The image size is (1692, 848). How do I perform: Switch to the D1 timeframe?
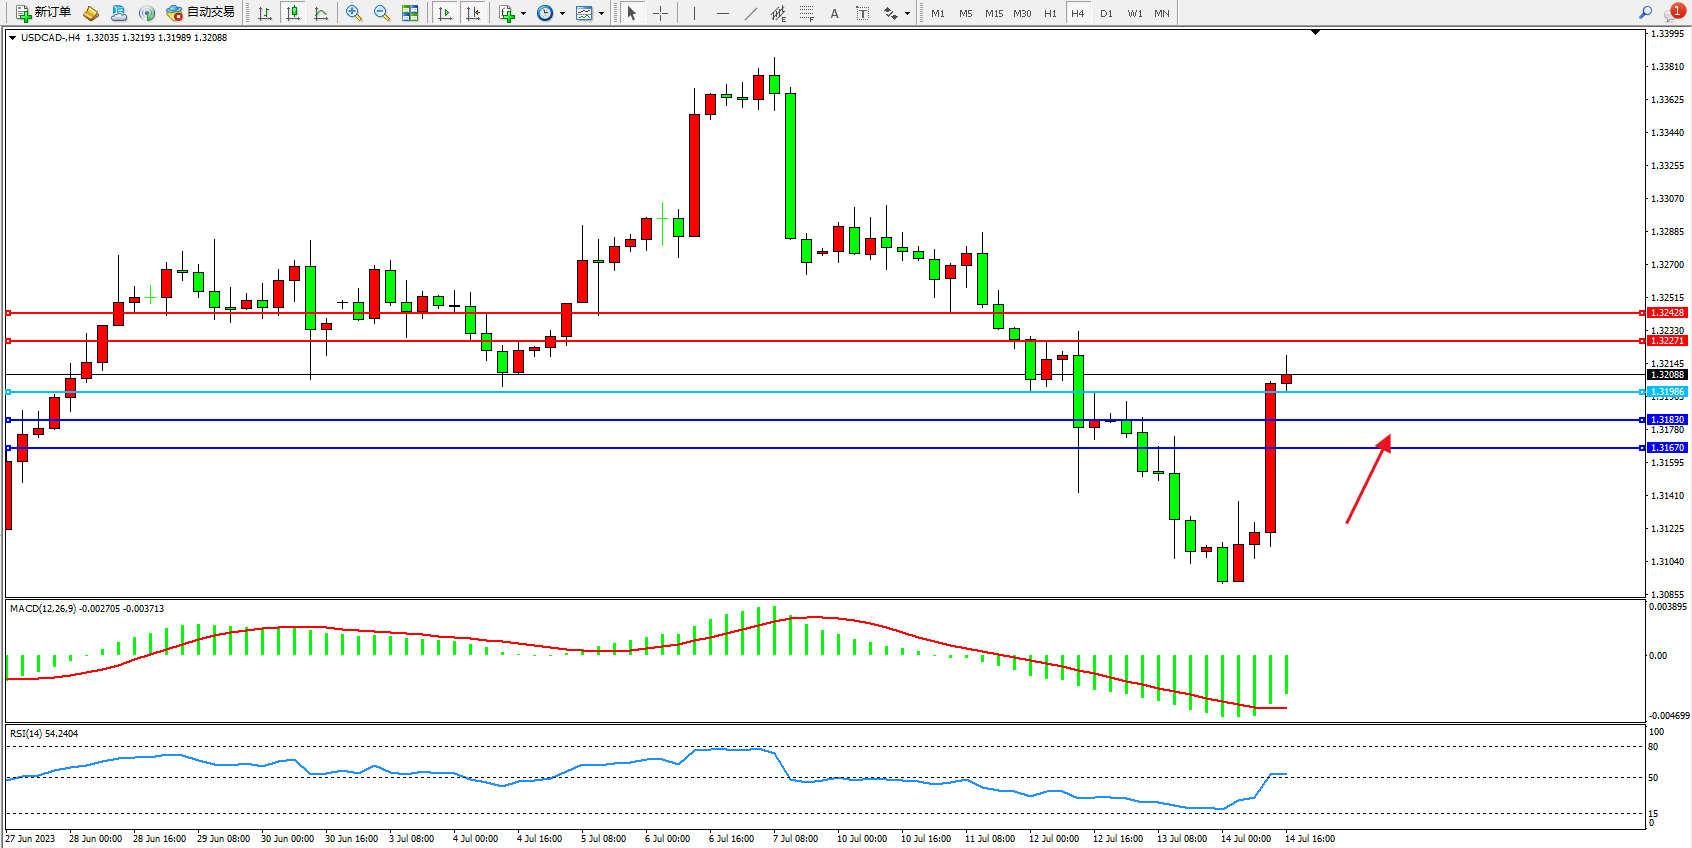1106,13
